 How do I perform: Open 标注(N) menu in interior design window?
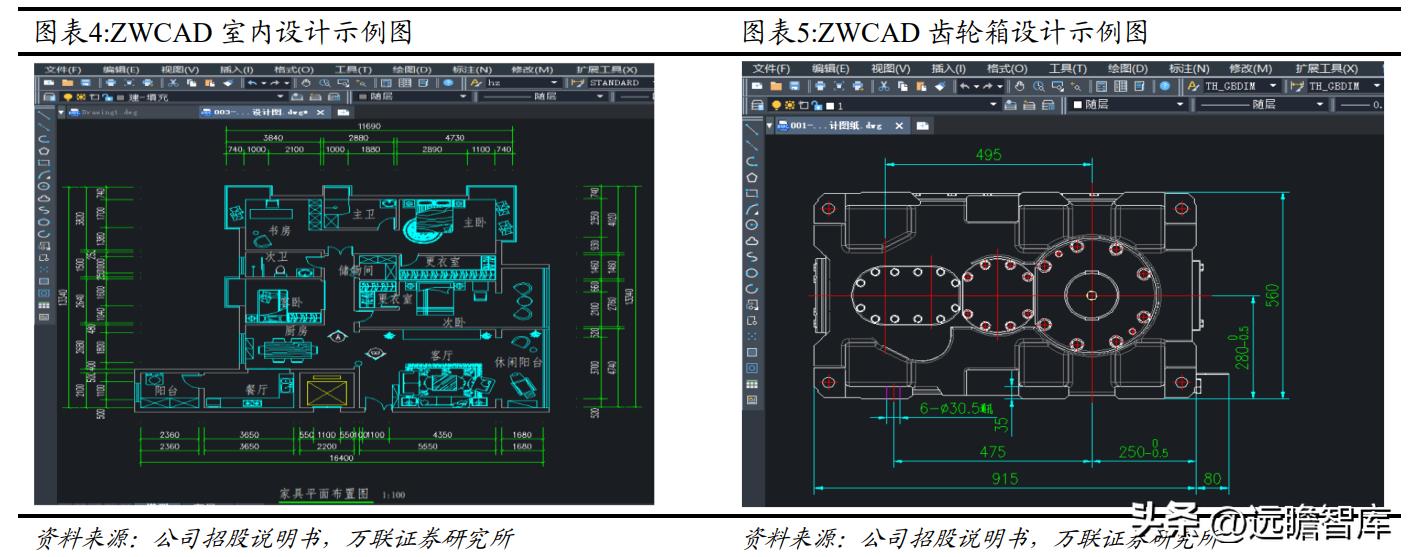tap(472, 70)
